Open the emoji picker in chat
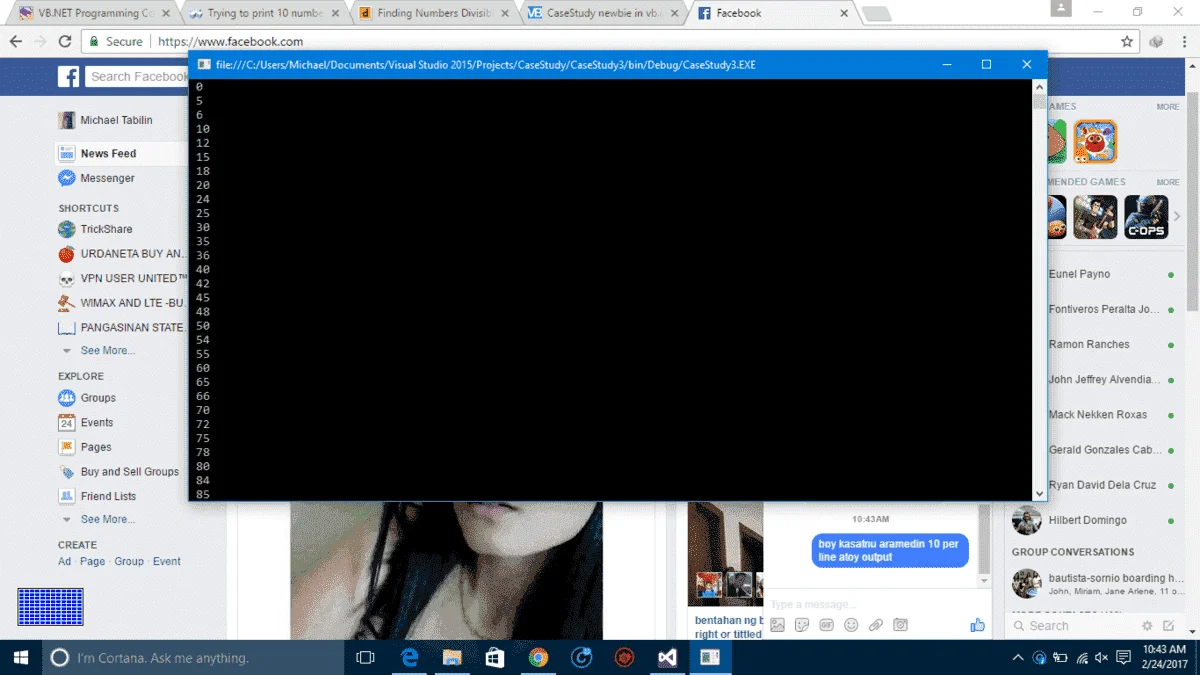The image size is (1200, 675). point(851,625)
